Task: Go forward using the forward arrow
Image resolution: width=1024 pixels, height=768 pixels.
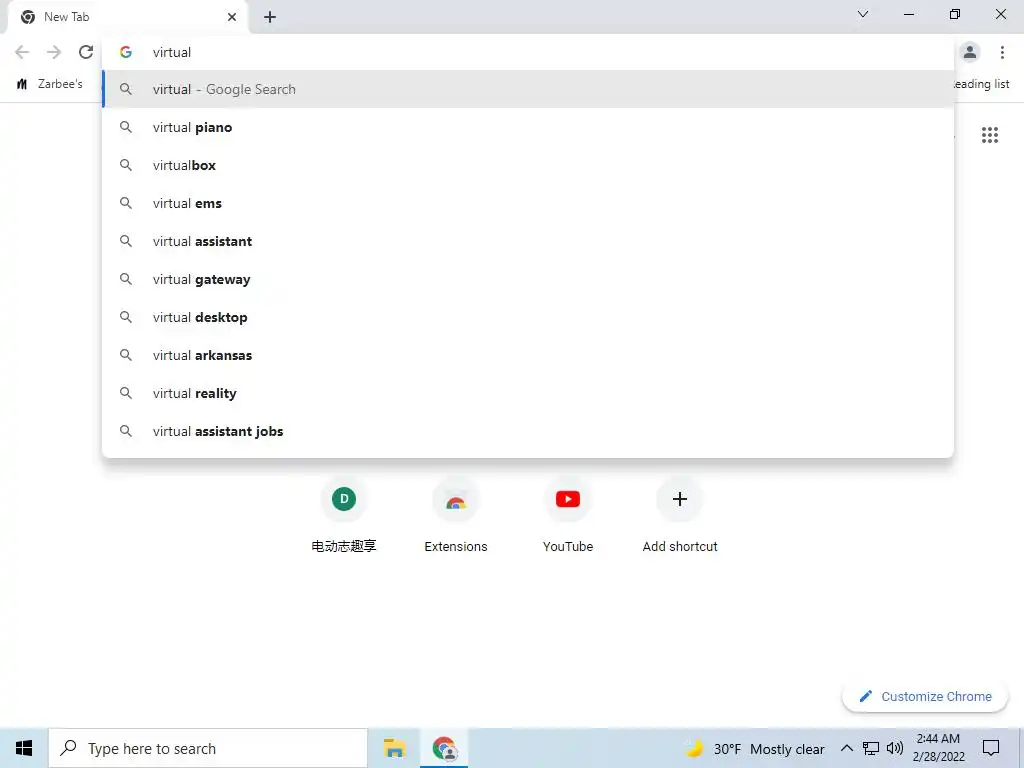Action: coord(54,52)
